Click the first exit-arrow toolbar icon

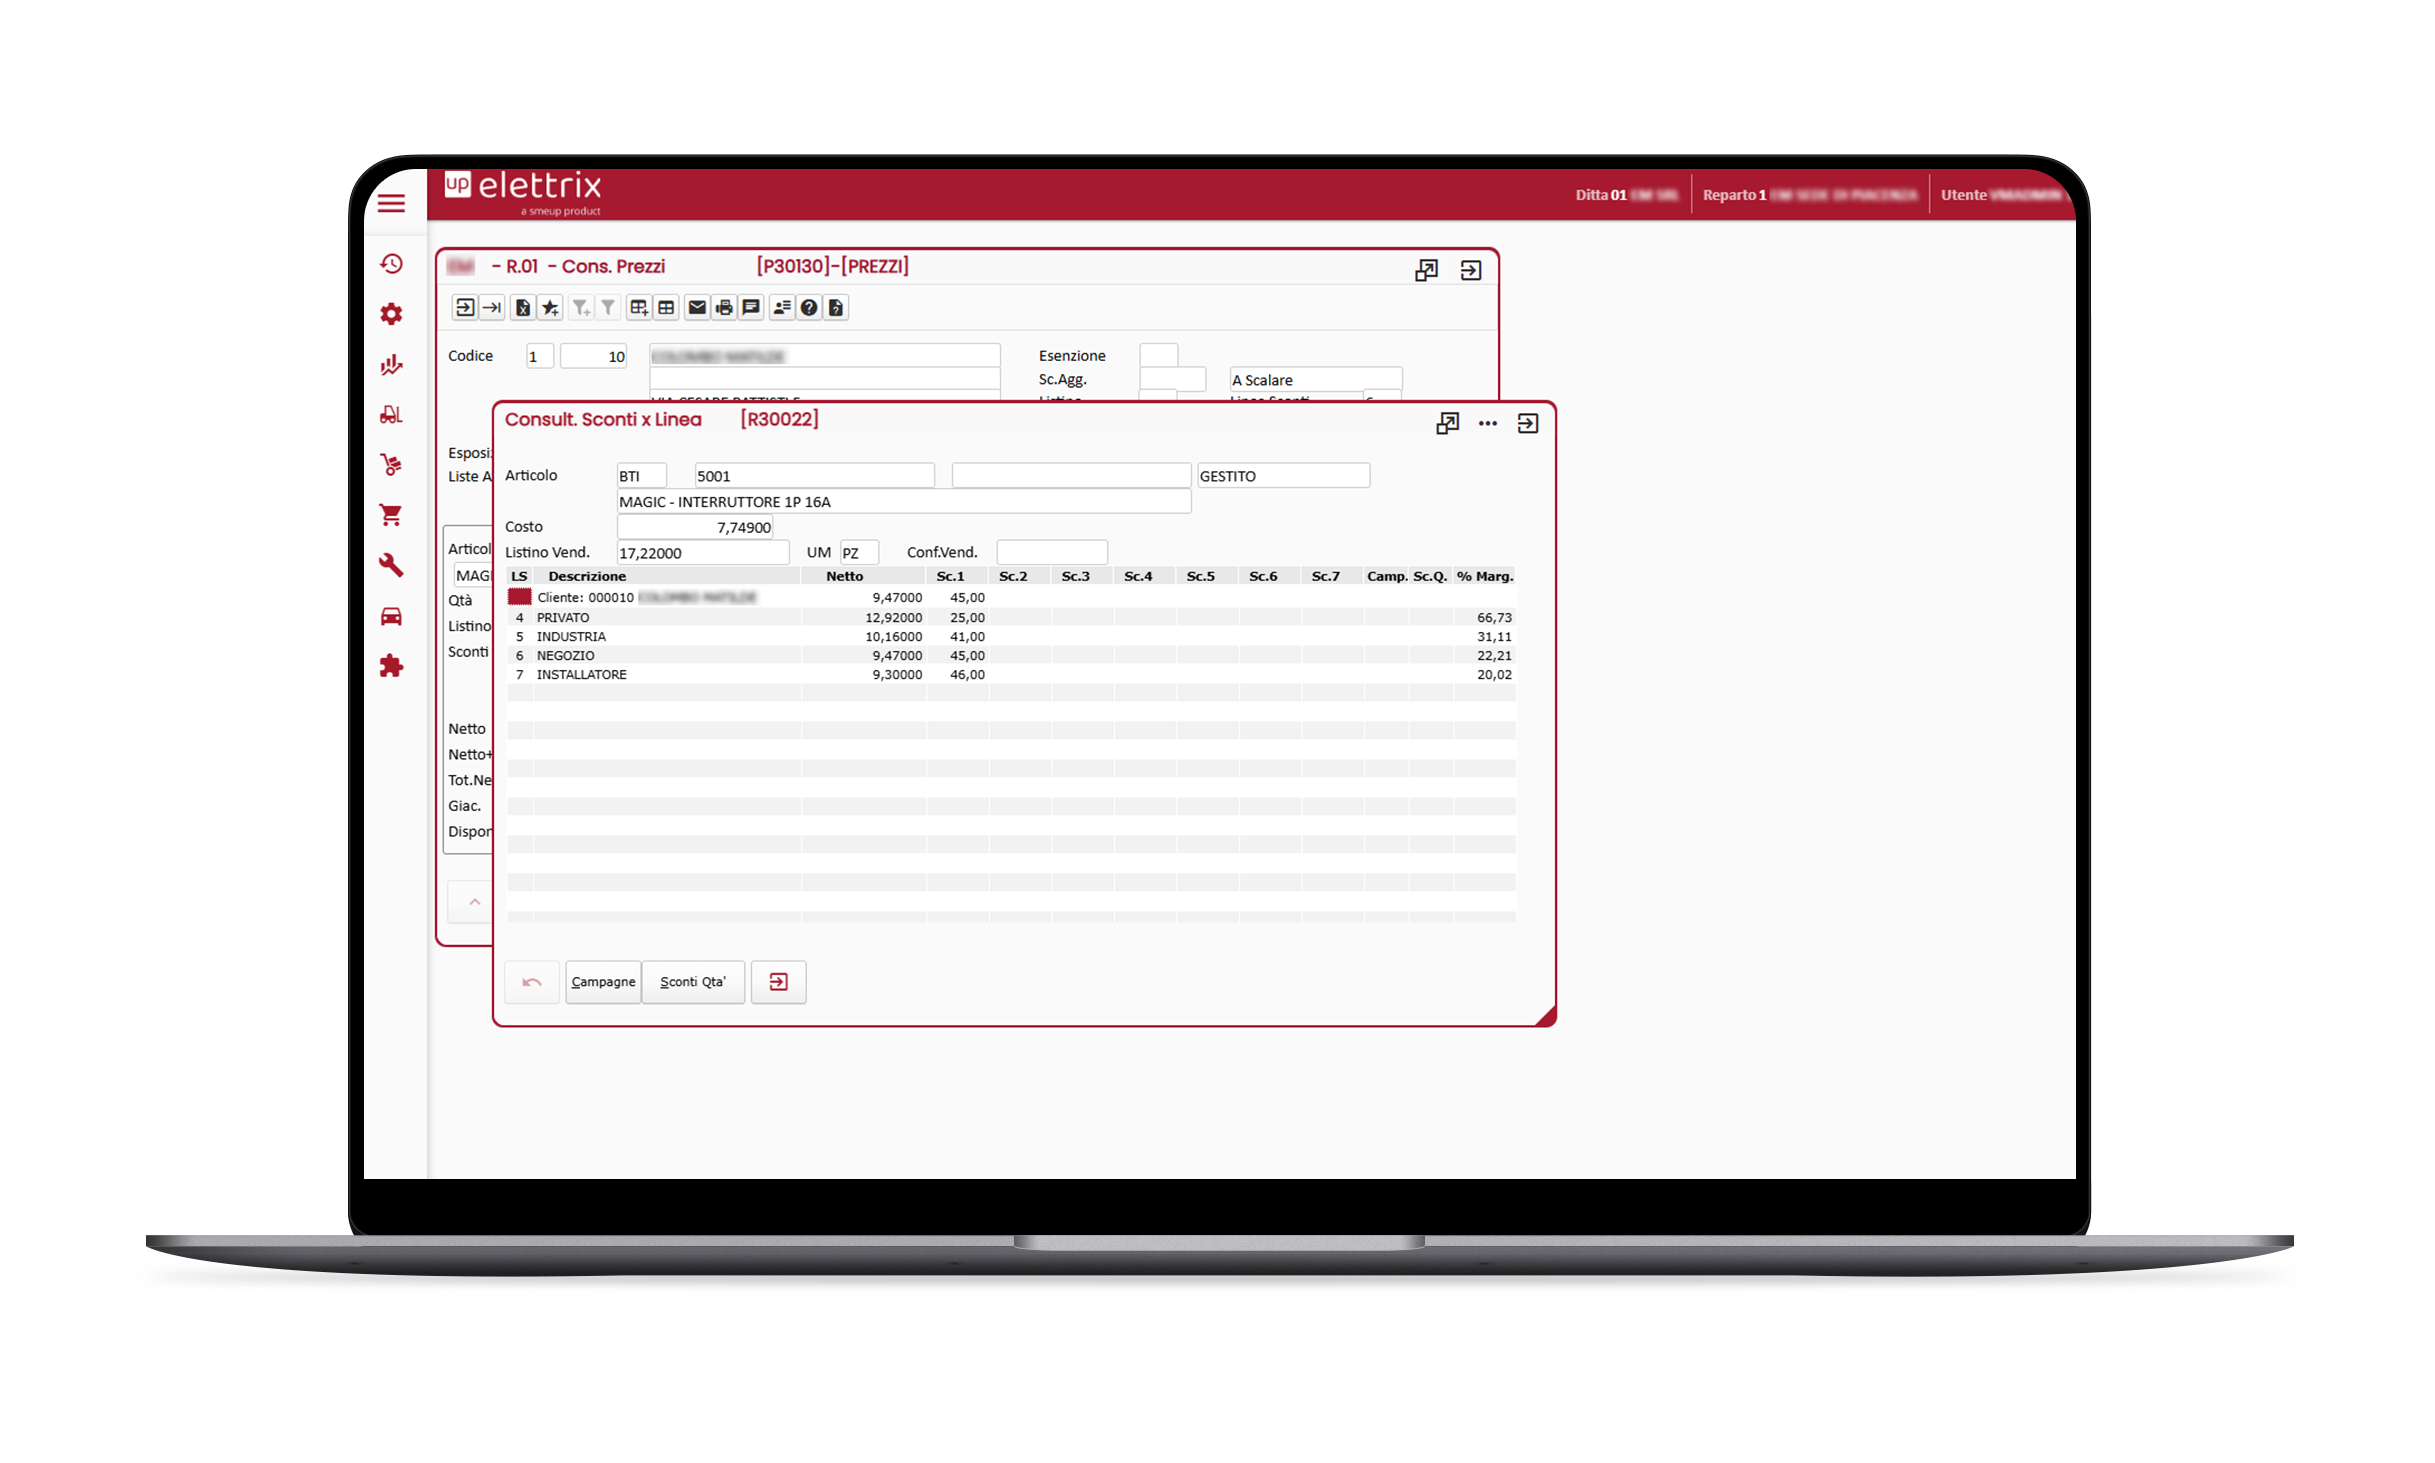tap(464, 308)
